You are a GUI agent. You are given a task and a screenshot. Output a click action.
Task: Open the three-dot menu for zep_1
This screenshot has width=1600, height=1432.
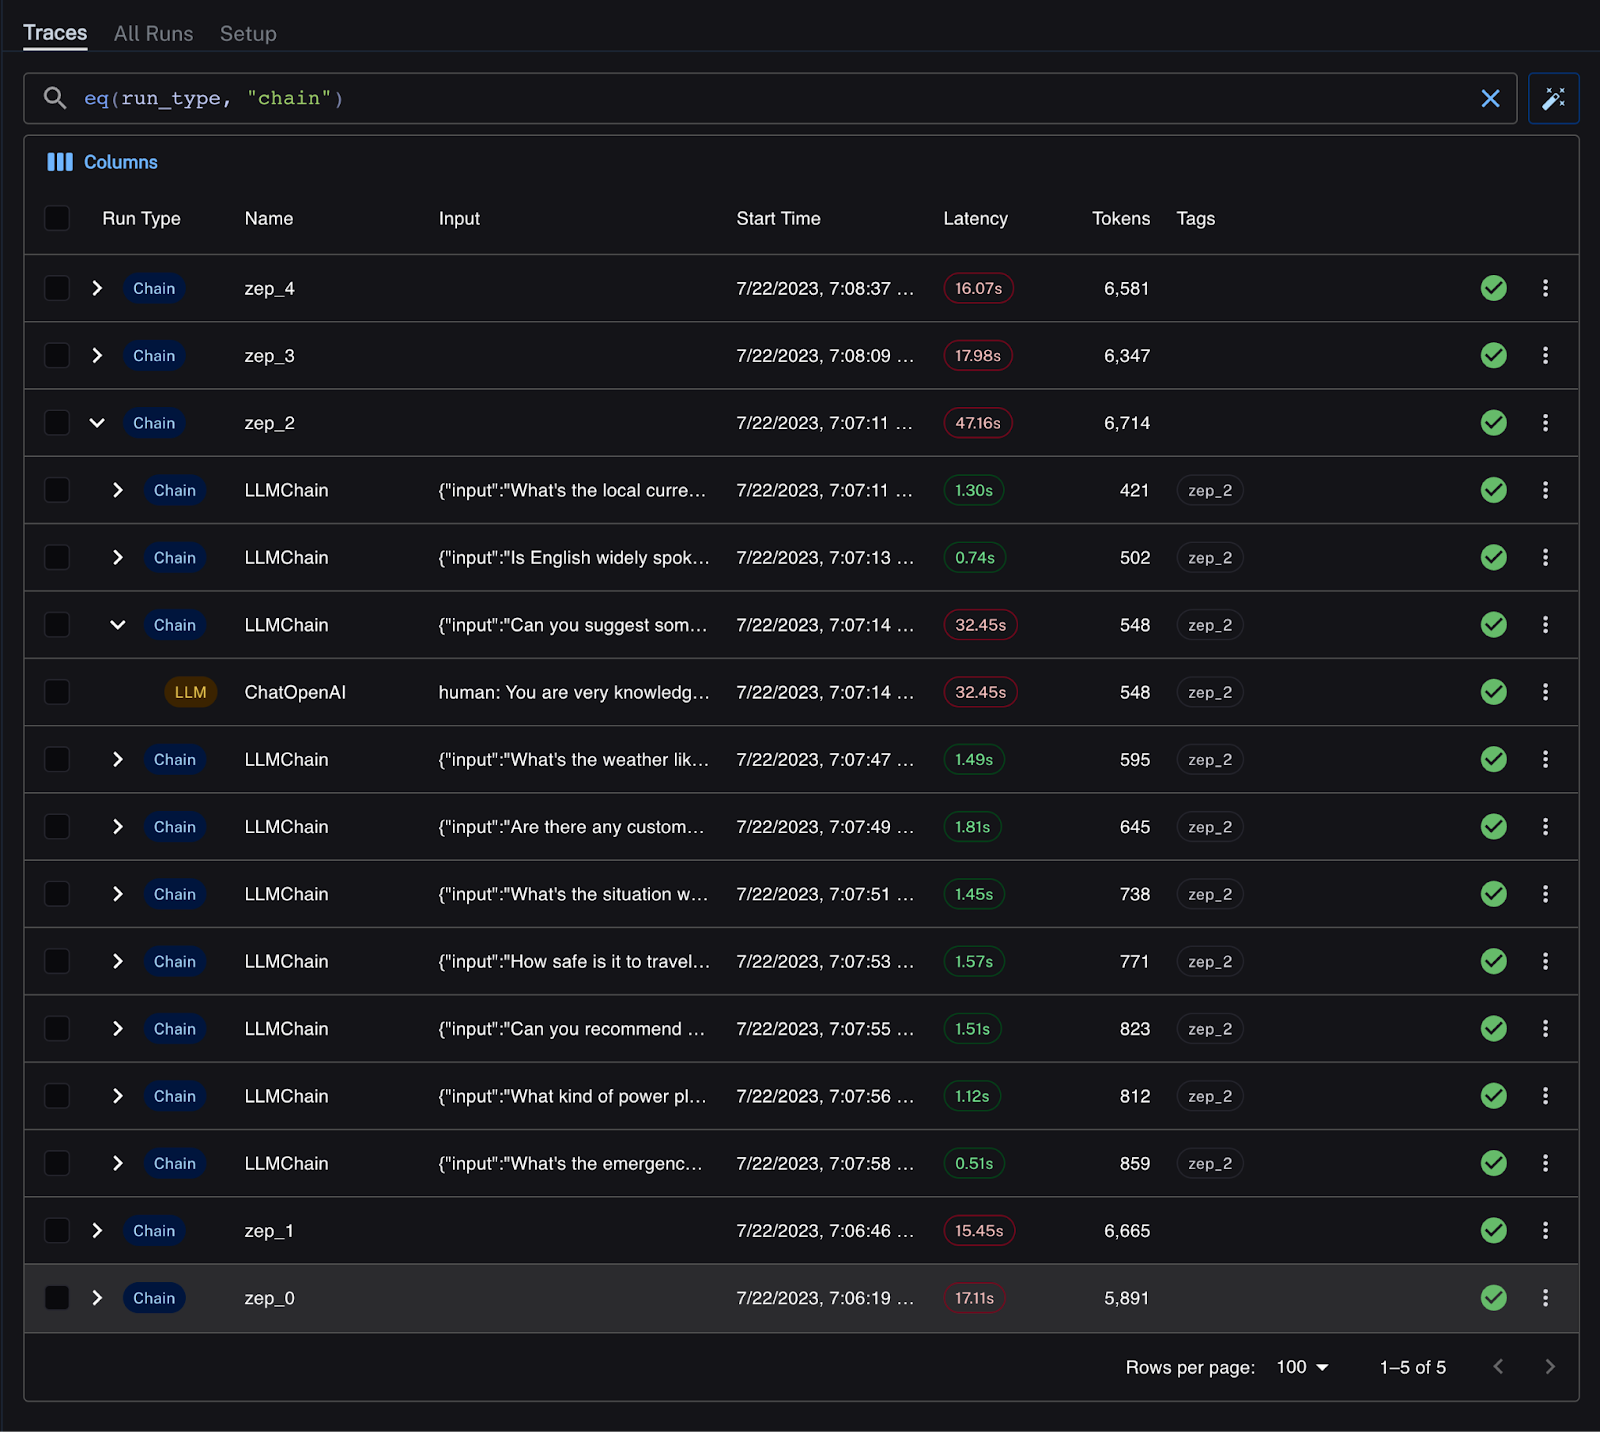(x=1545, y=1231)
